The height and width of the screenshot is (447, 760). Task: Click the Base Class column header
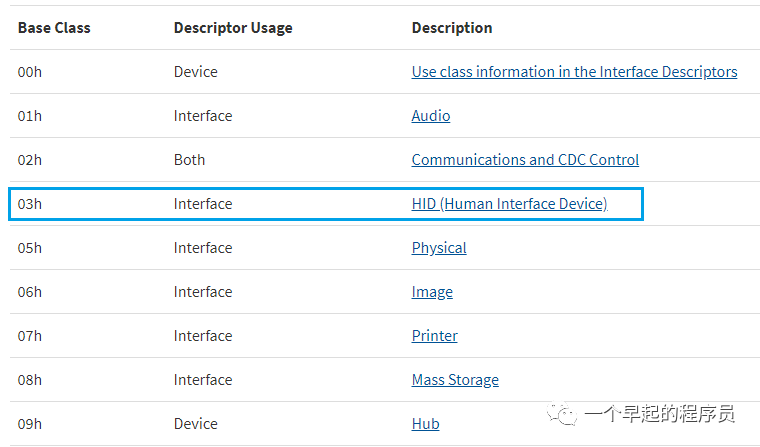[54, 28]
